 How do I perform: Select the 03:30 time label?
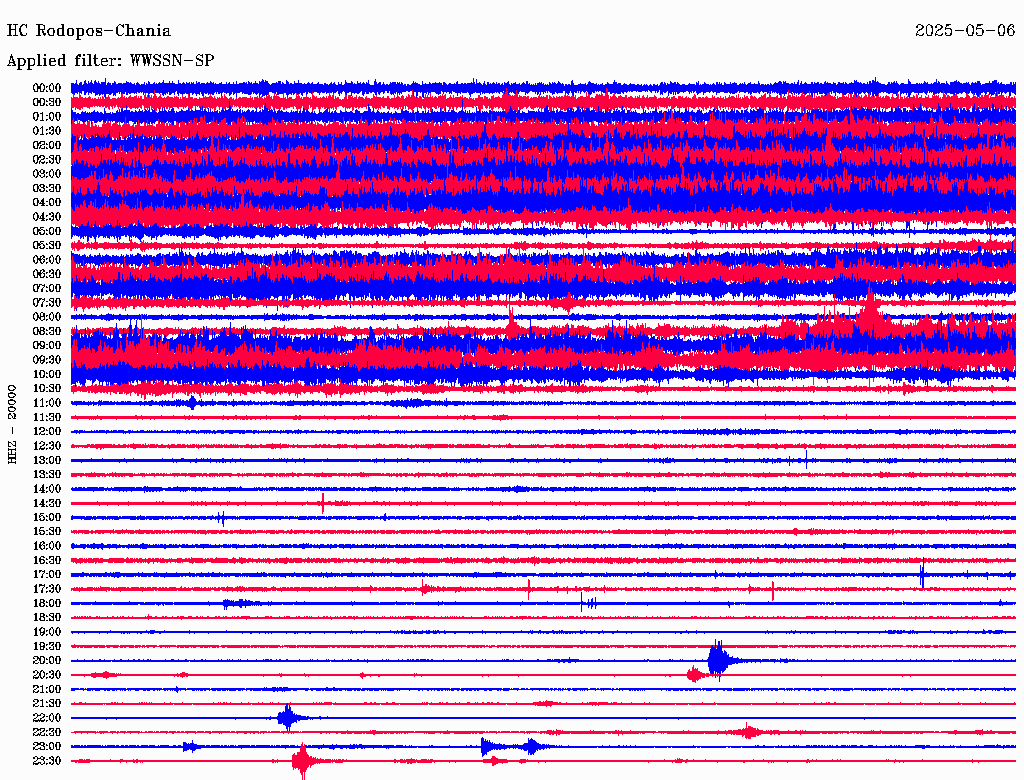47,188
